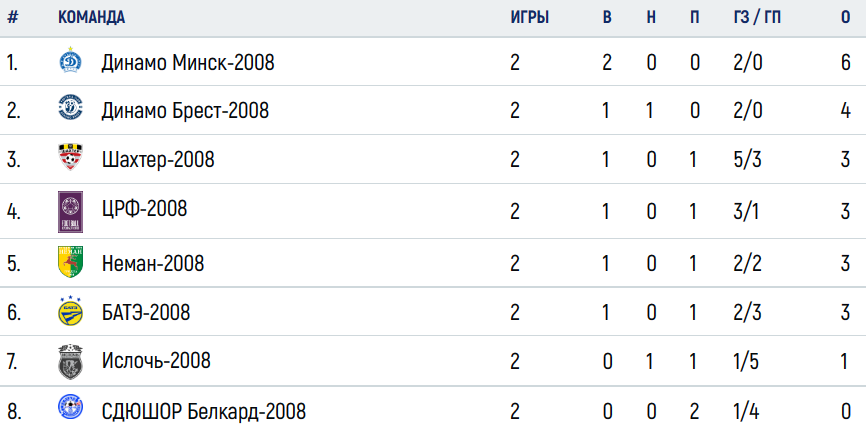Click the О points column header
The height and width of the screenshot is (432, 866).
coord(846,17)
